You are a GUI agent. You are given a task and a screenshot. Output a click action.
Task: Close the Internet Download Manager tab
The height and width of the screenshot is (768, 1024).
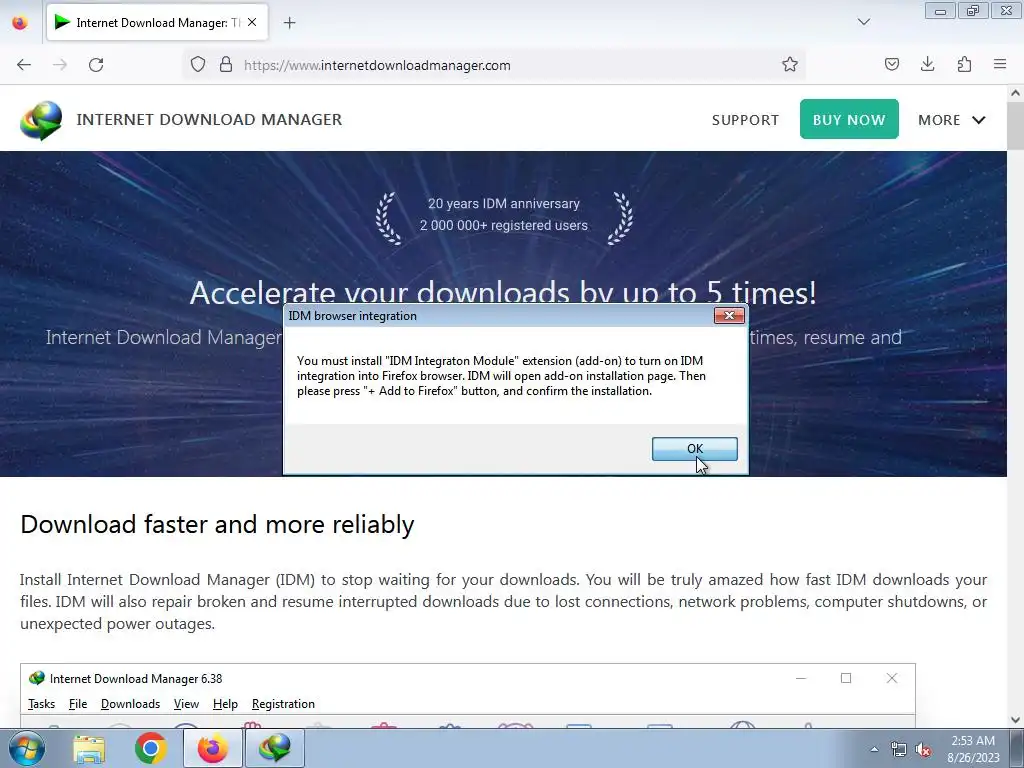tap(252, 22)
